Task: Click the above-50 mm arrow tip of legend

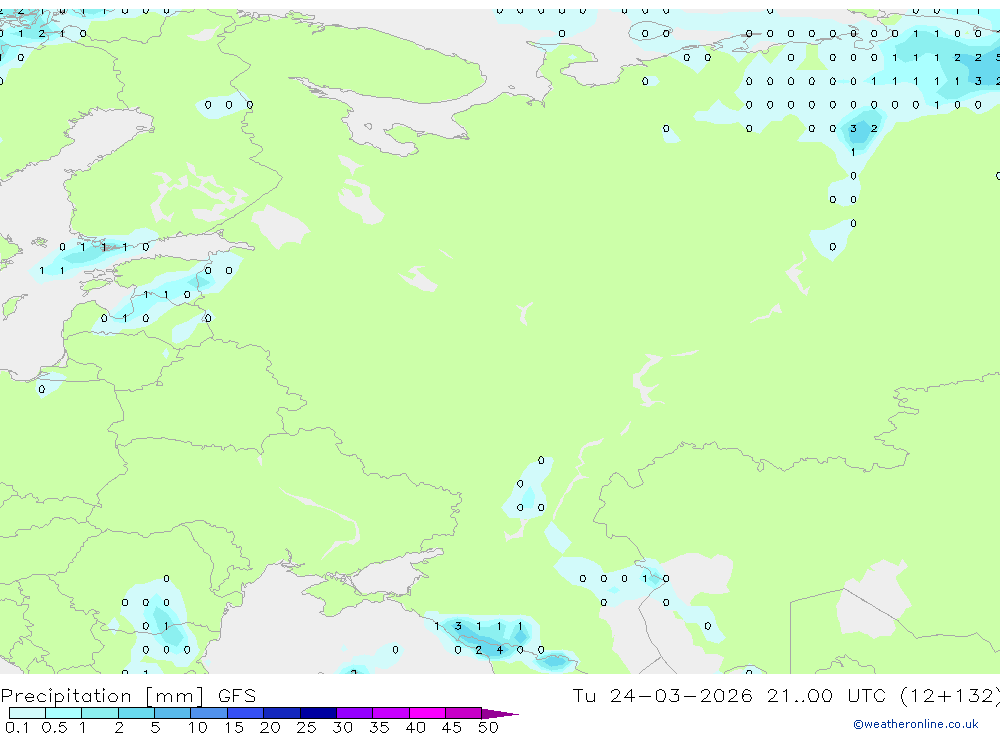Action: [x=500, y=714]
